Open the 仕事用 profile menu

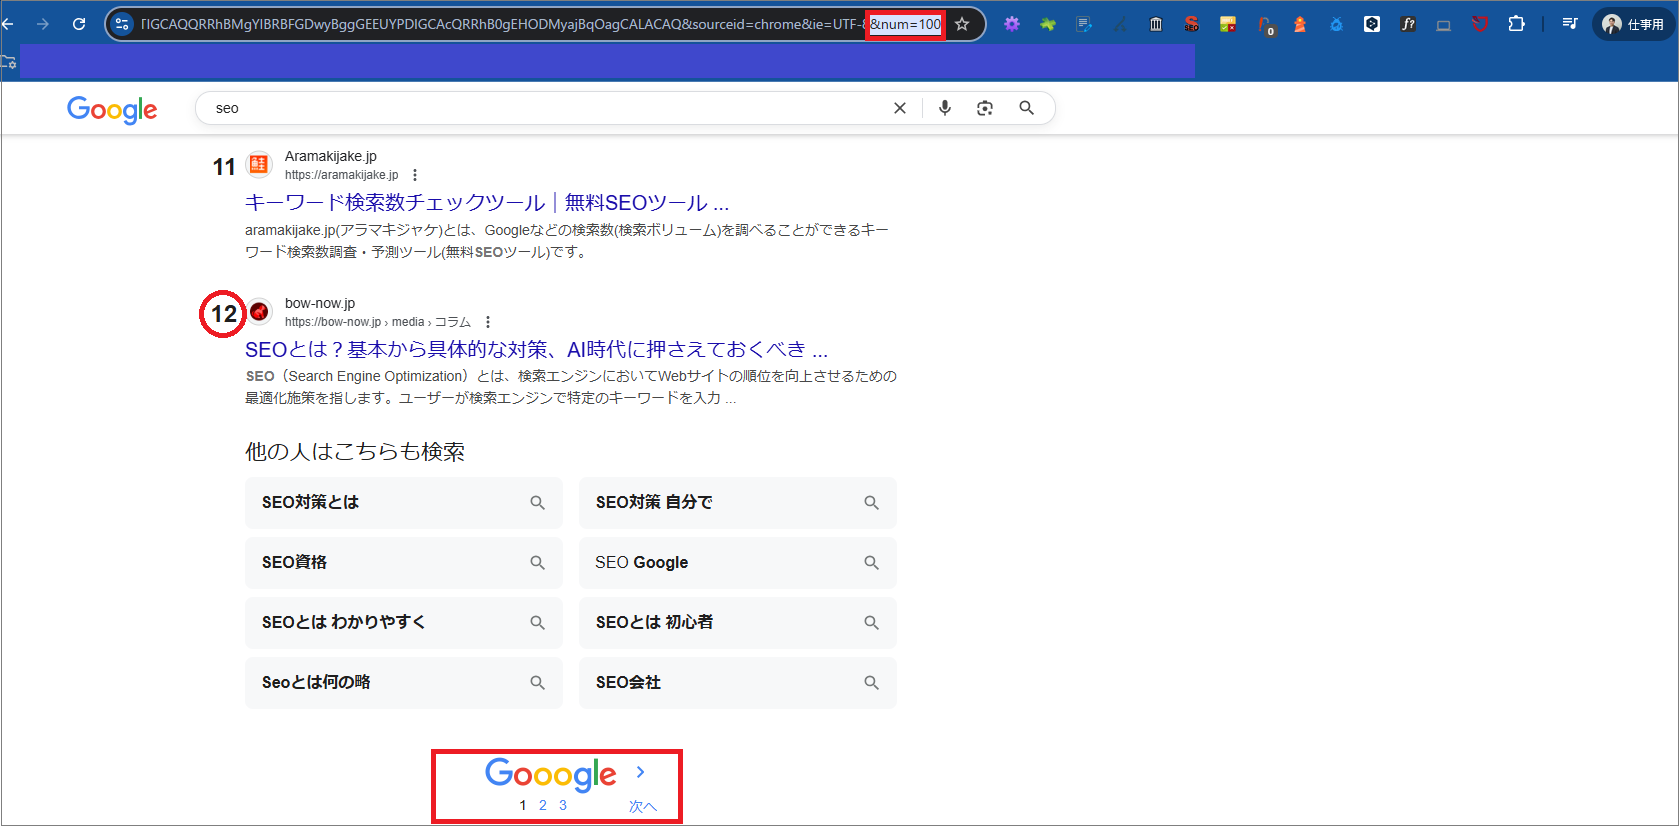pyautogui.click(x=1633, y=24)
